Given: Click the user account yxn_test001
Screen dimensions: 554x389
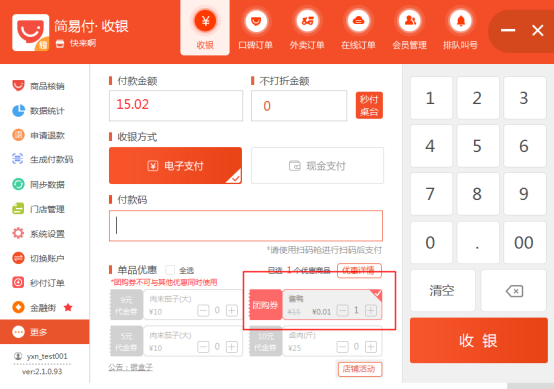Looking at the screenshot, I should point(42,356).
